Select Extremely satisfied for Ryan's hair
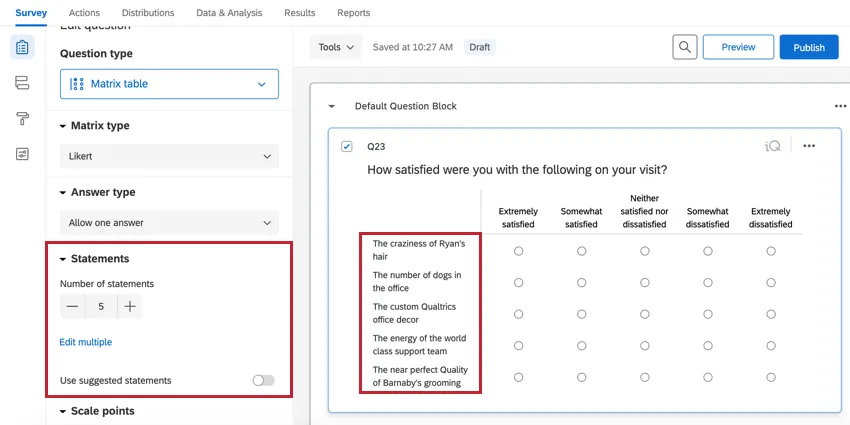 518,251
